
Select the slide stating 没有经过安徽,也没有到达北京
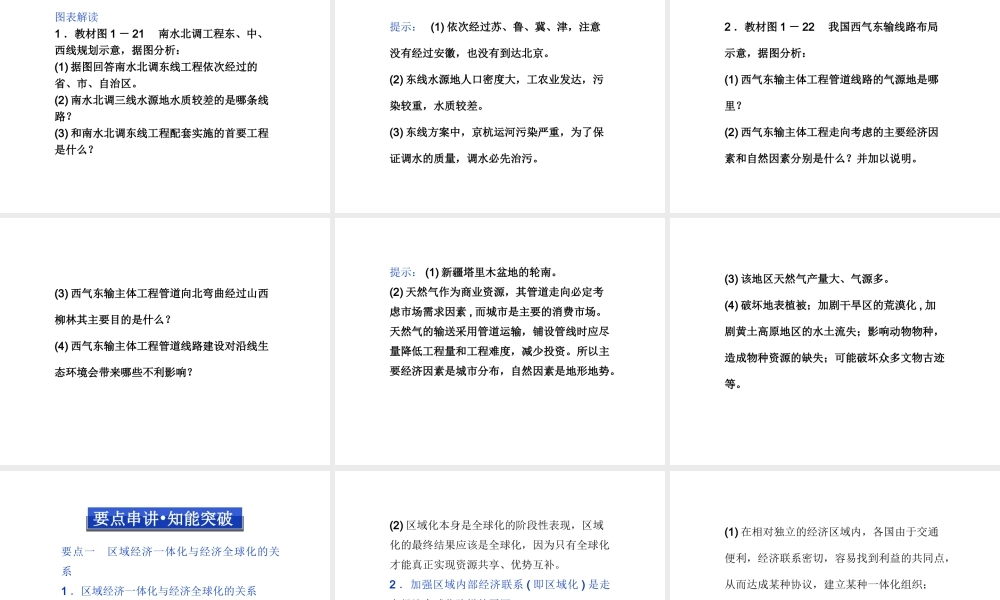(499, 105)
